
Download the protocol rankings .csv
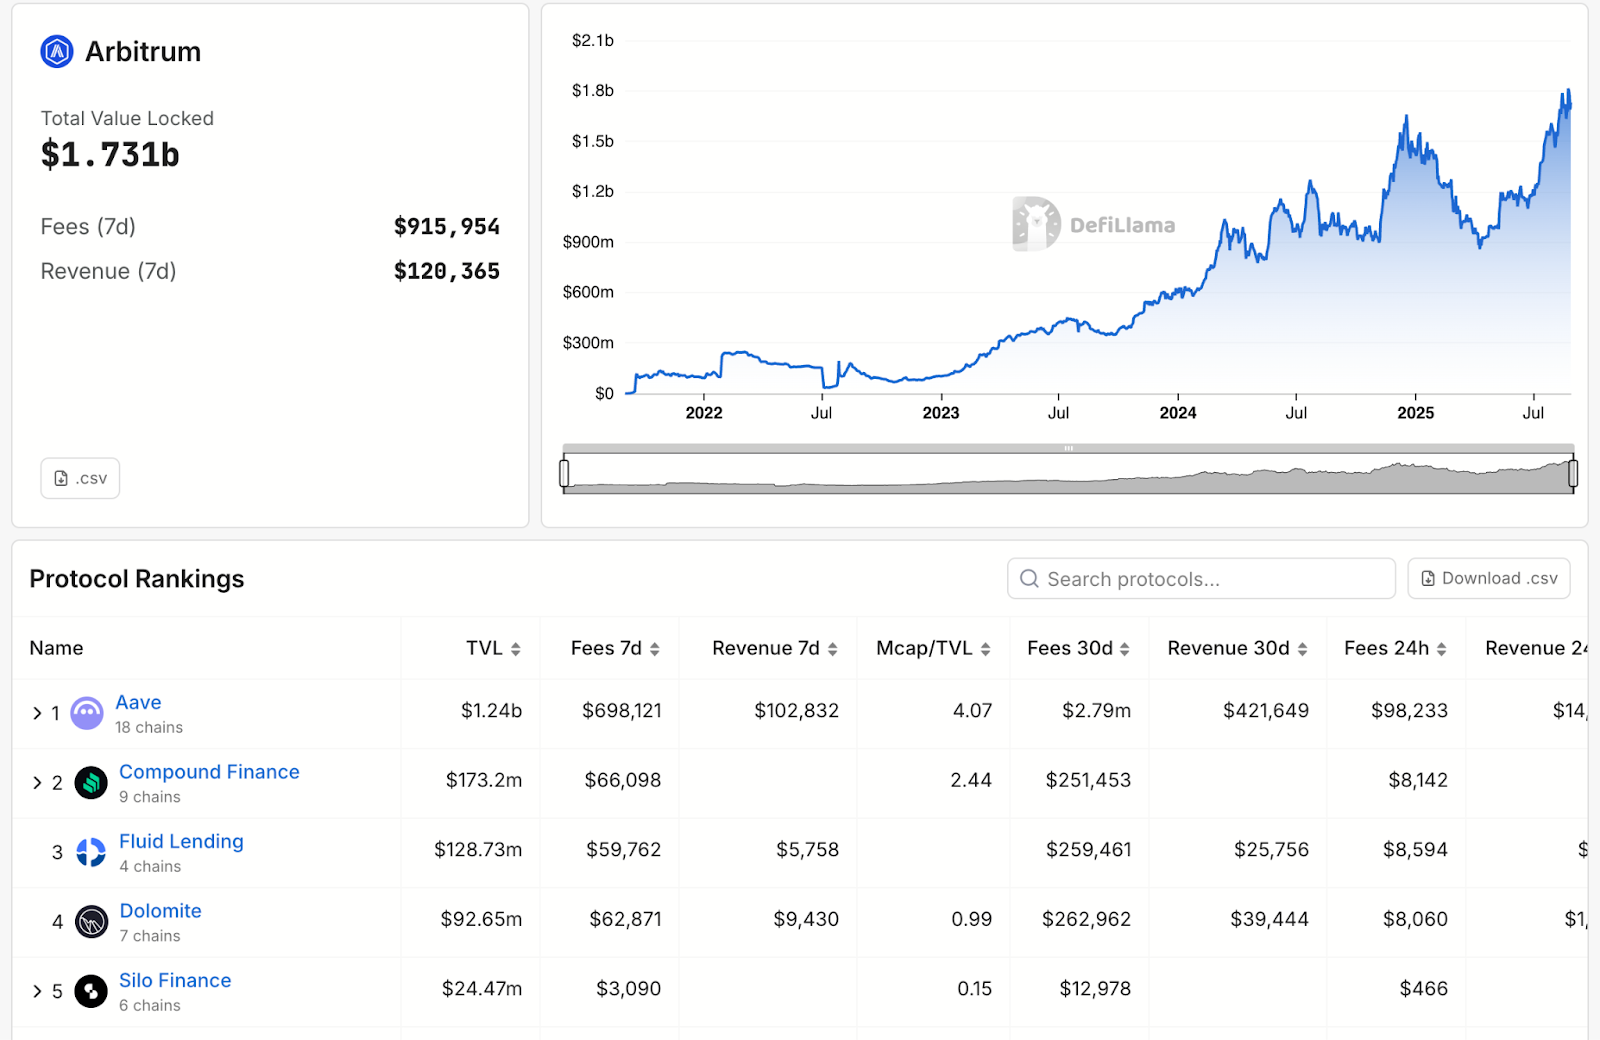1488,579
